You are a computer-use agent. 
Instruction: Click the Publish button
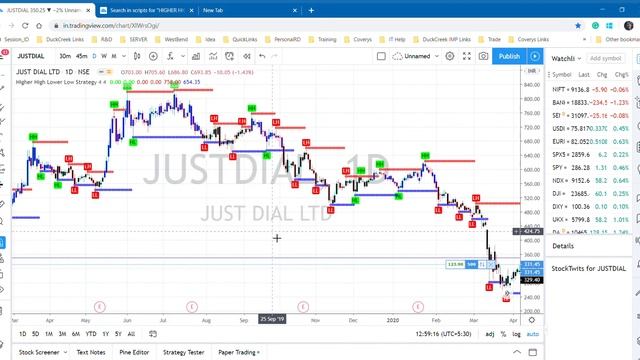509,56
